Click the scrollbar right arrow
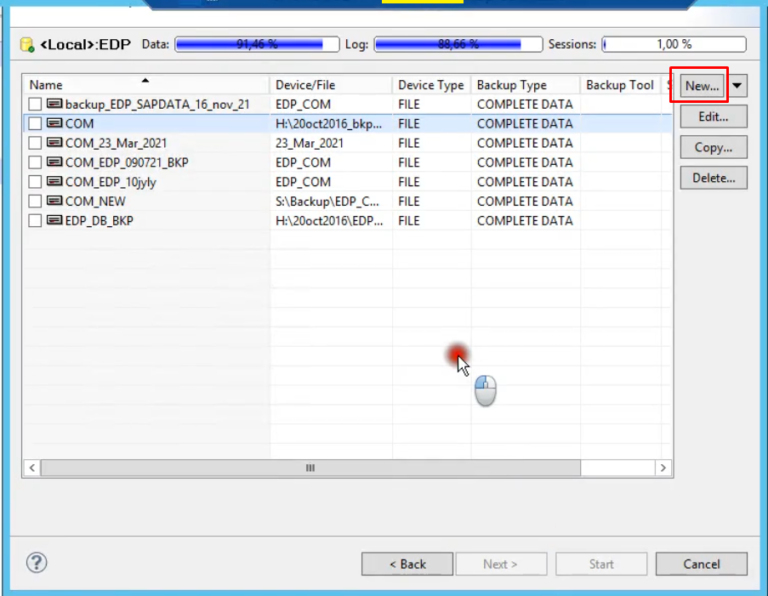The width and height of the screenshot is (768, 596). pyautogui.click(x=663, y=468)
